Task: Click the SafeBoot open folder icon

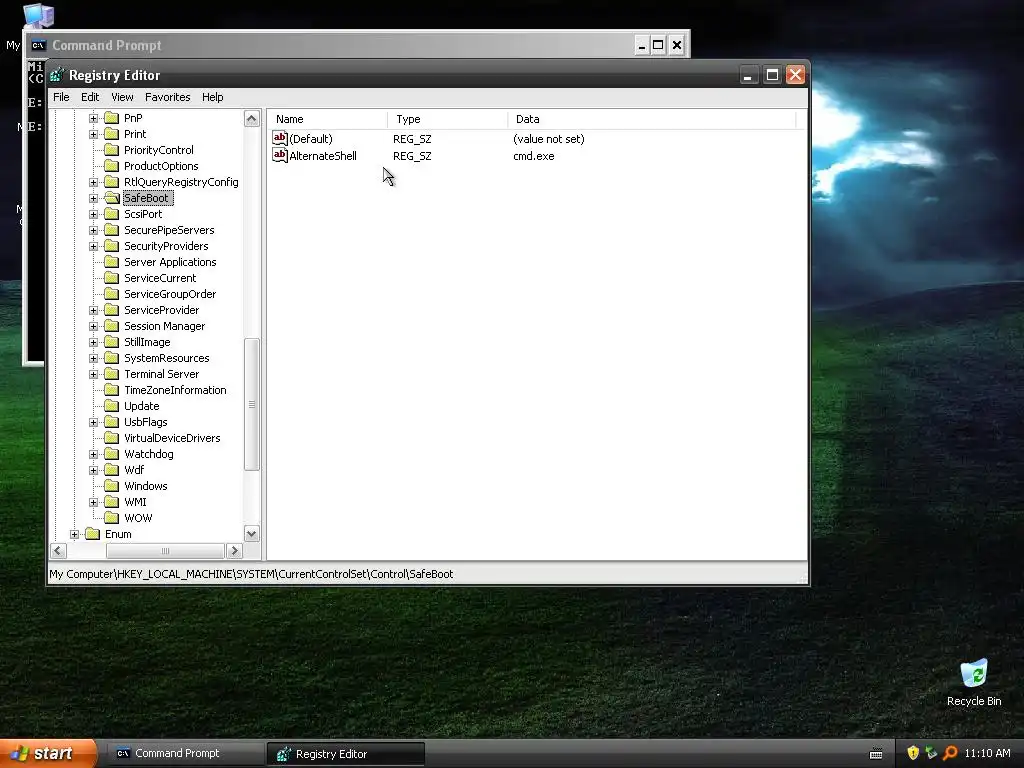Action: click(x=112, y=198)
